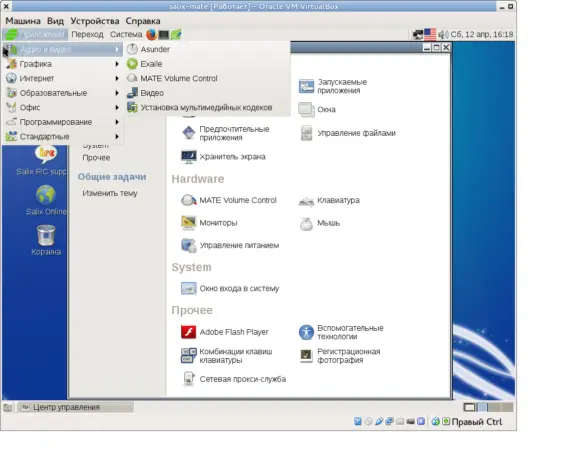Select Установка мультимедийных кодеков
The width and height of the screenshot is (572, 449).
(x=208, y=108)
